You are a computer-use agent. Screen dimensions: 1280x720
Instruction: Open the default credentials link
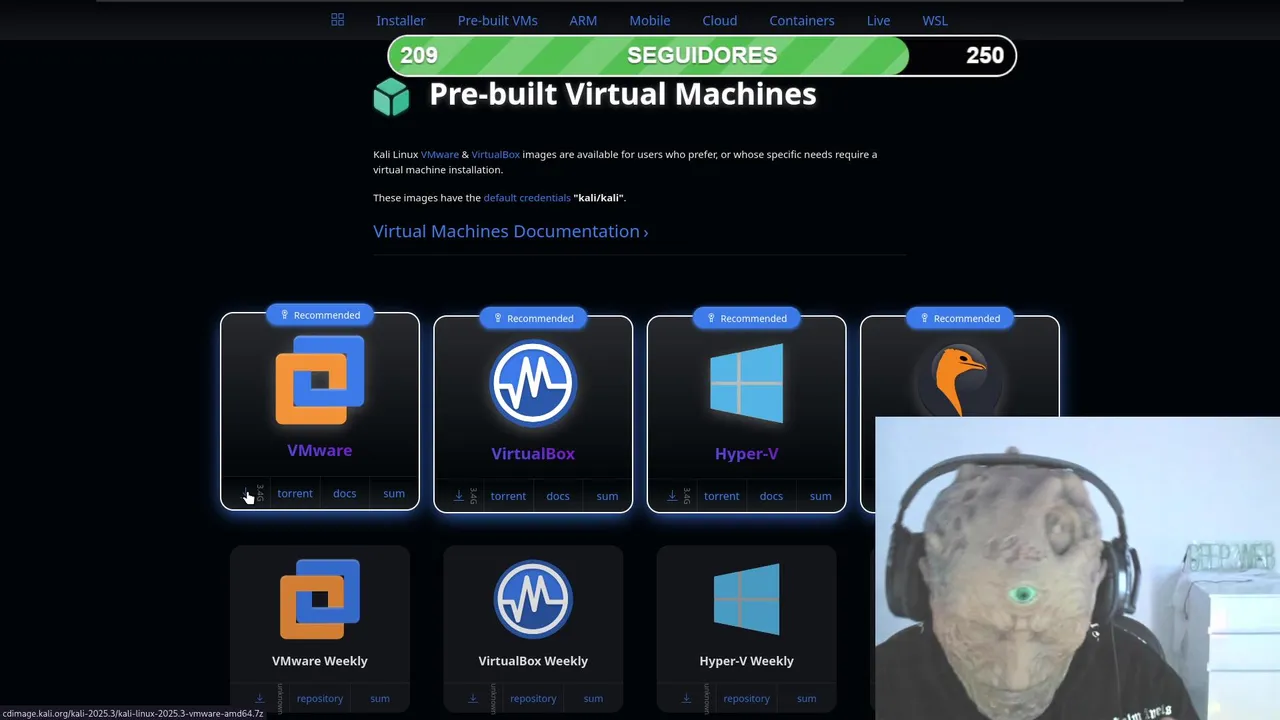527,198
